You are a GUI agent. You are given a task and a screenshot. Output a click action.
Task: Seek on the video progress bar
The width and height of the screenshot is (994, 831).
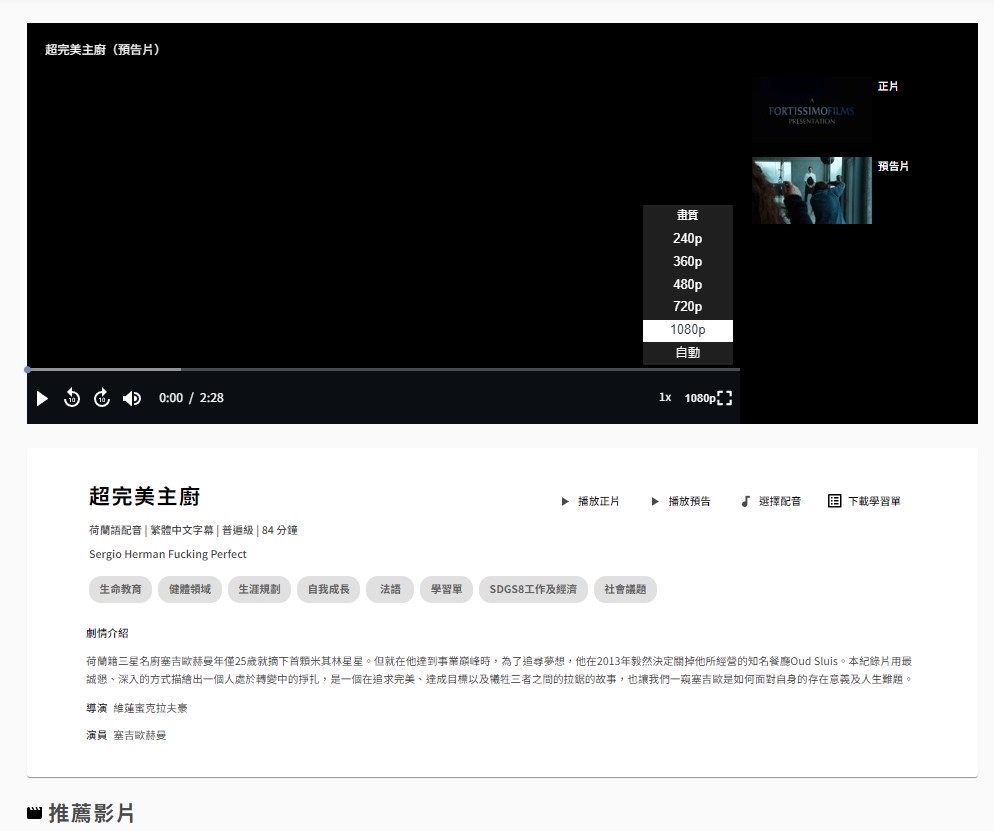[x=383, y=370]
